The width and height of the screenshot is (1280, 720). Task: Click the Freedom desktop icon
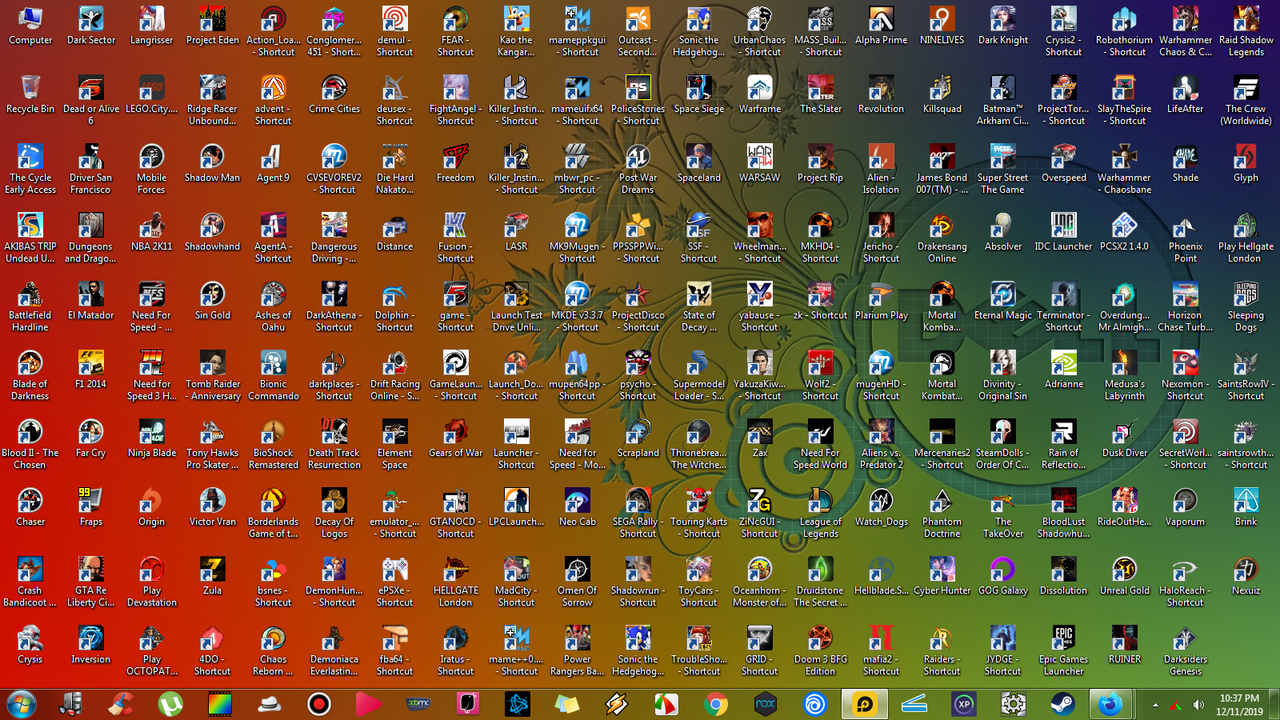click(455, 163)
